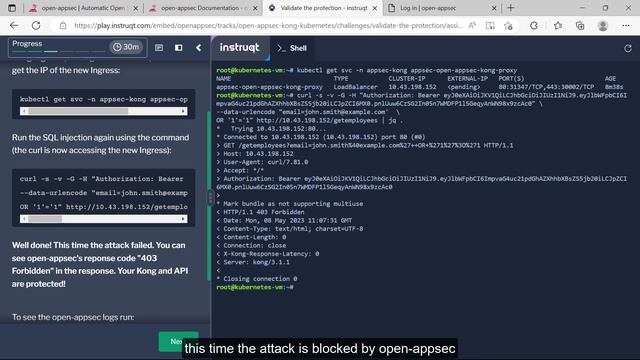Open the tab actions menu icon
The image size is (640, 360).
[x=12, y=8]
